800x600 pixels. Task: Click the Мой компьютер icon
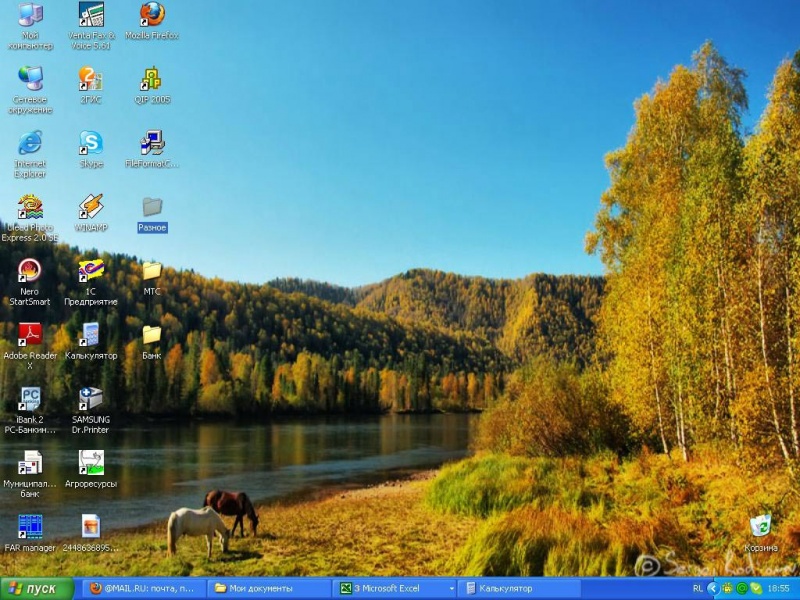[x=30, y=15]
